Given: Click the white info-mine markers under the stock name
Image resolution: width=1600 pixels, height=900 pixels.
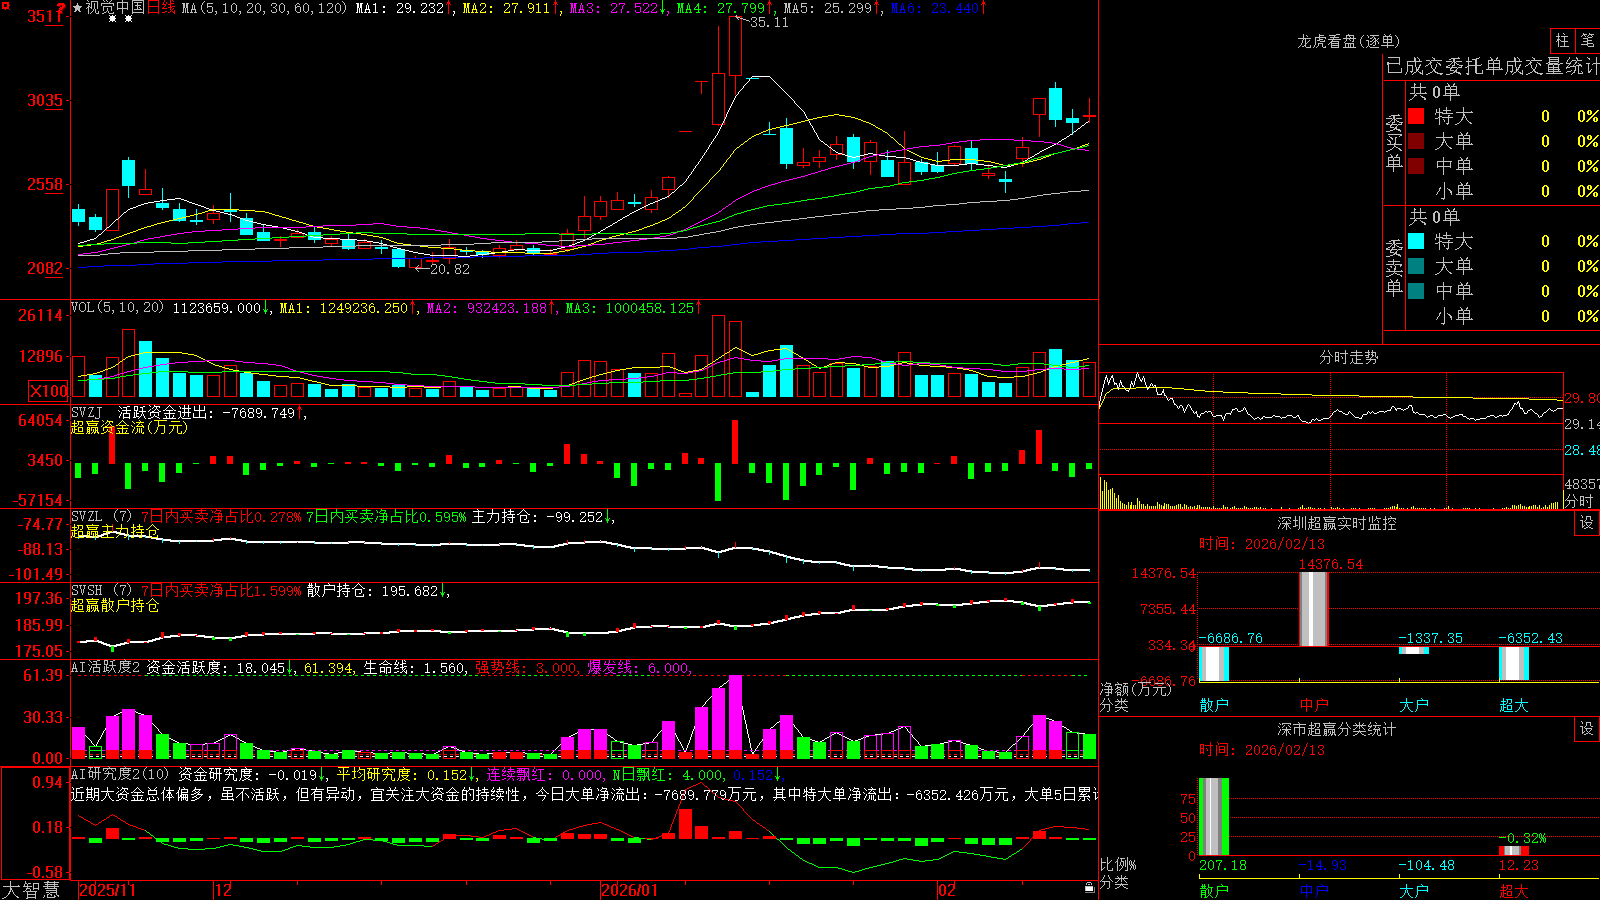Looking at the screenshot, I should (x=120, y=19).
